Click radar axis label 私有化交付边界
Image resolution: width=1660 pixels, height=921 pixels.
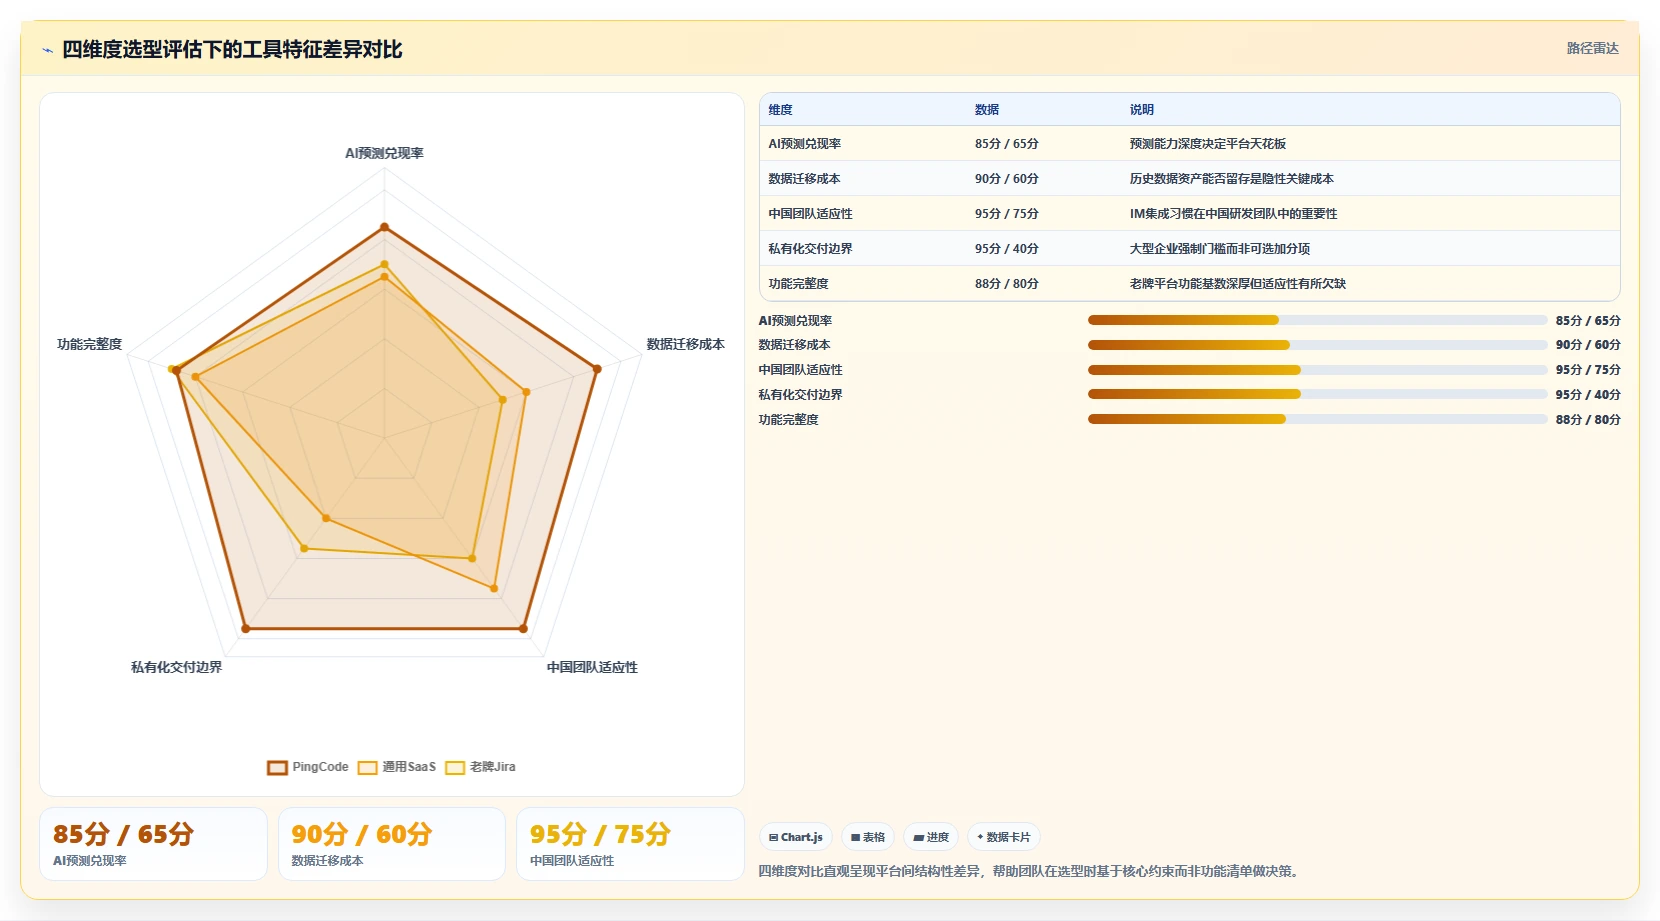176,667
